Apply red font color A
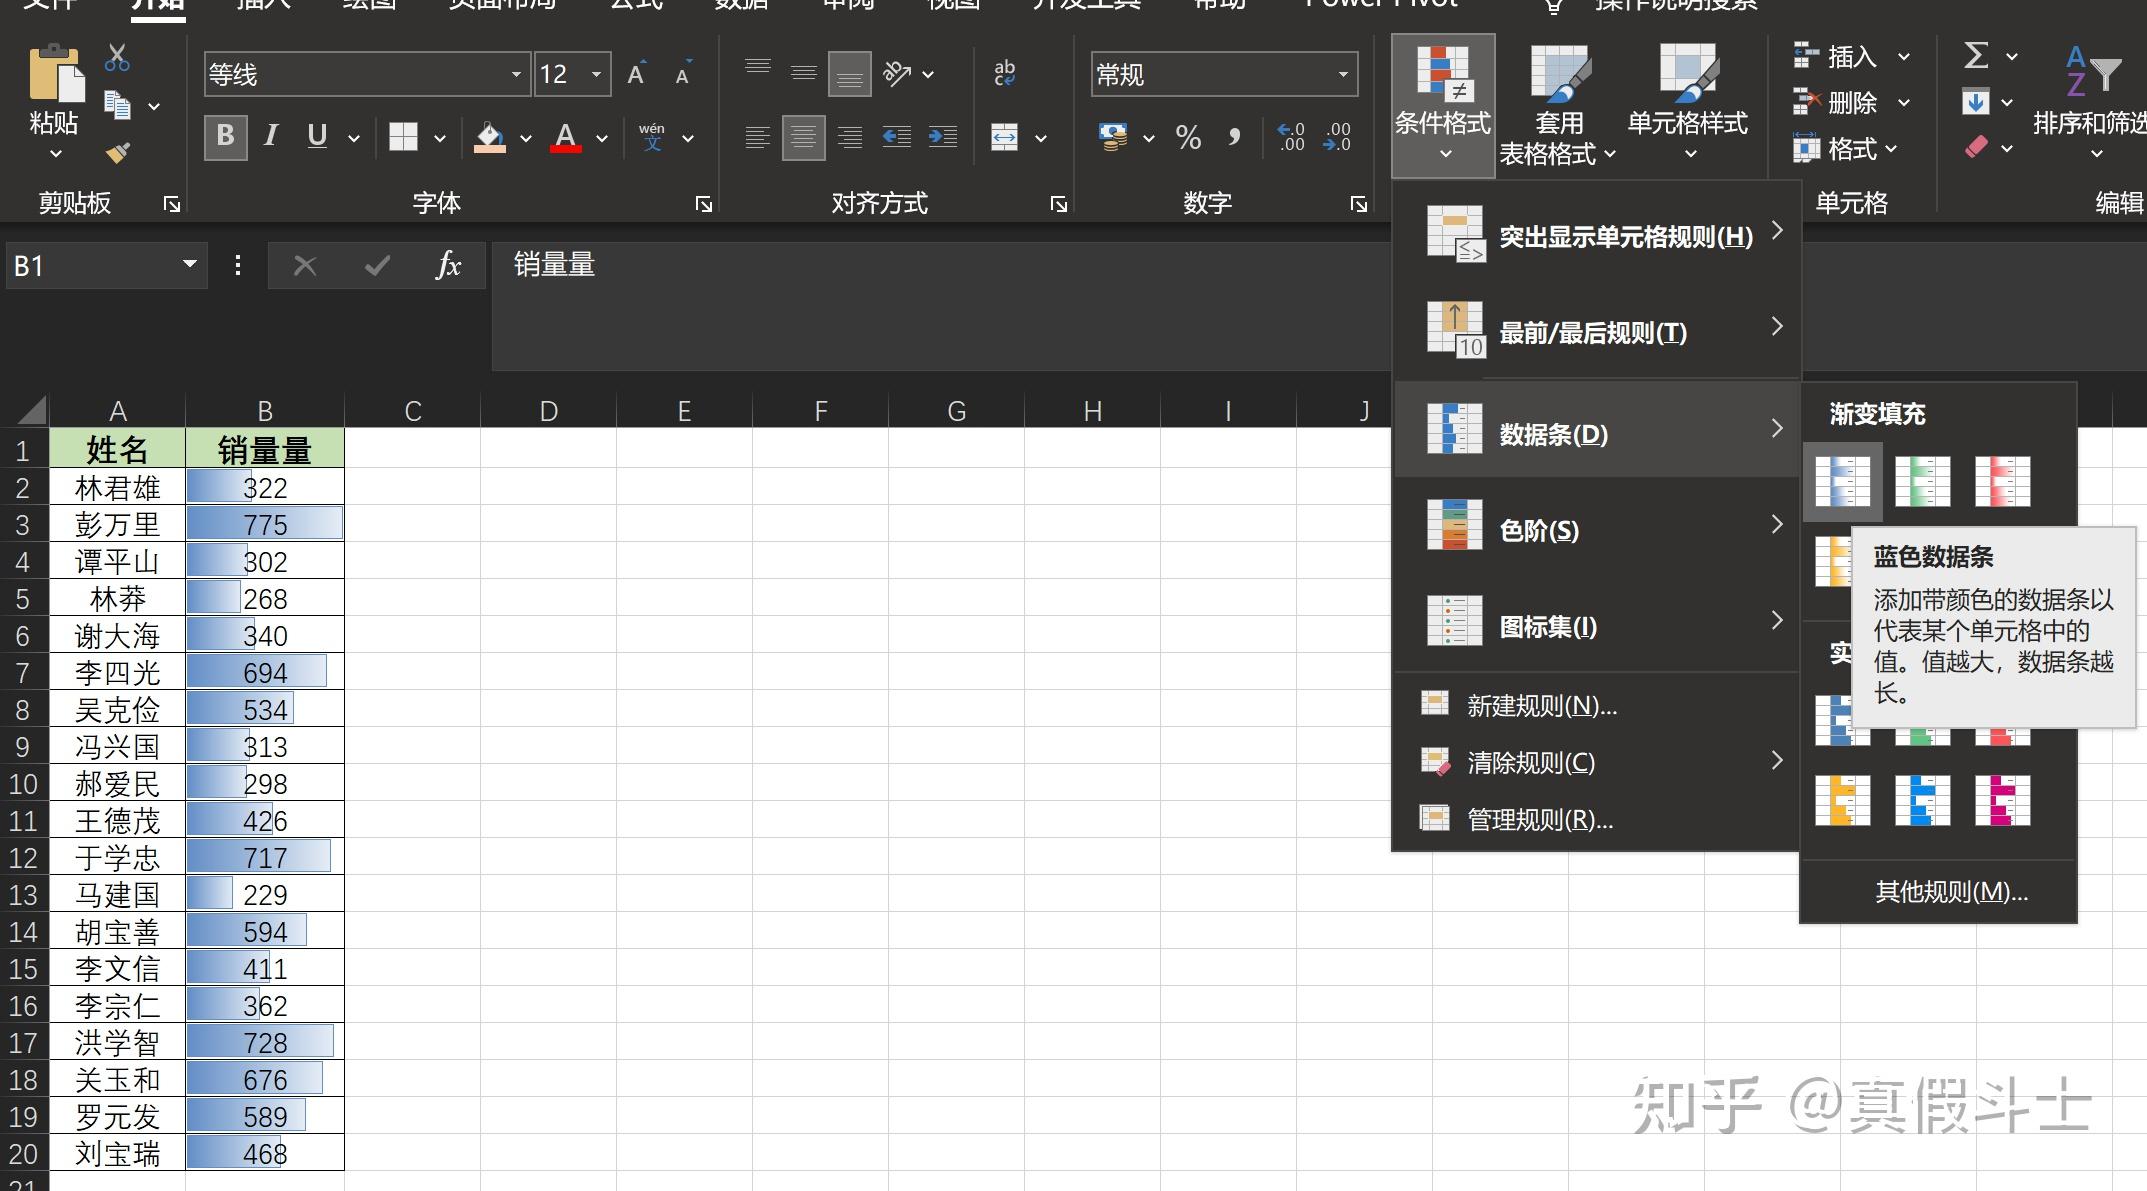 tap(566, 137)
